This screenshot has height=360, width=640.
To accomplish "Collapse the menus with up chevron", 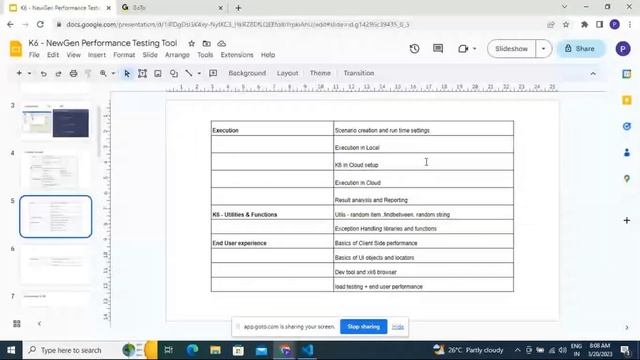I will 593,74.
